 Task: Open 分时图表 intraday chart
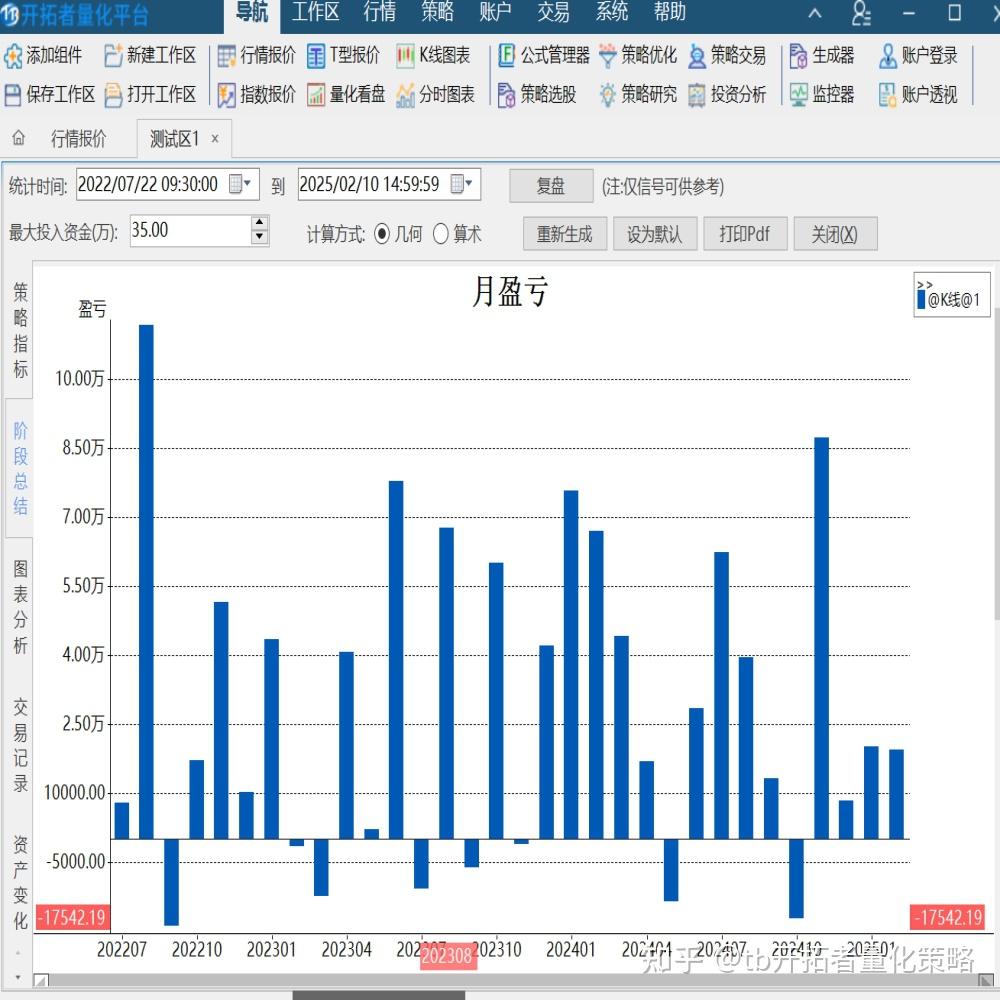[435, 95]
